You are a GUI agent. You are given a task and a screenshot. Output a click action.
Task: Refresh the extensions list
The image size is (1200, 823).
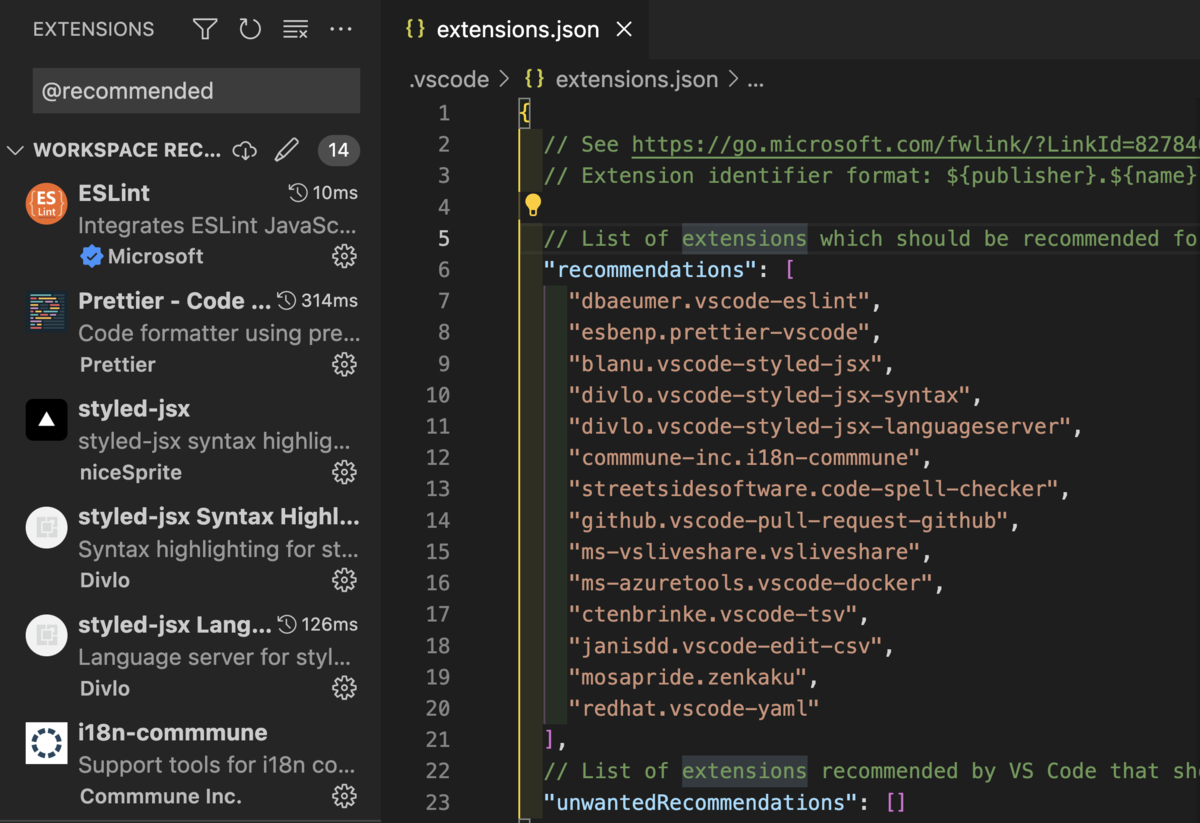pos(250,29)
